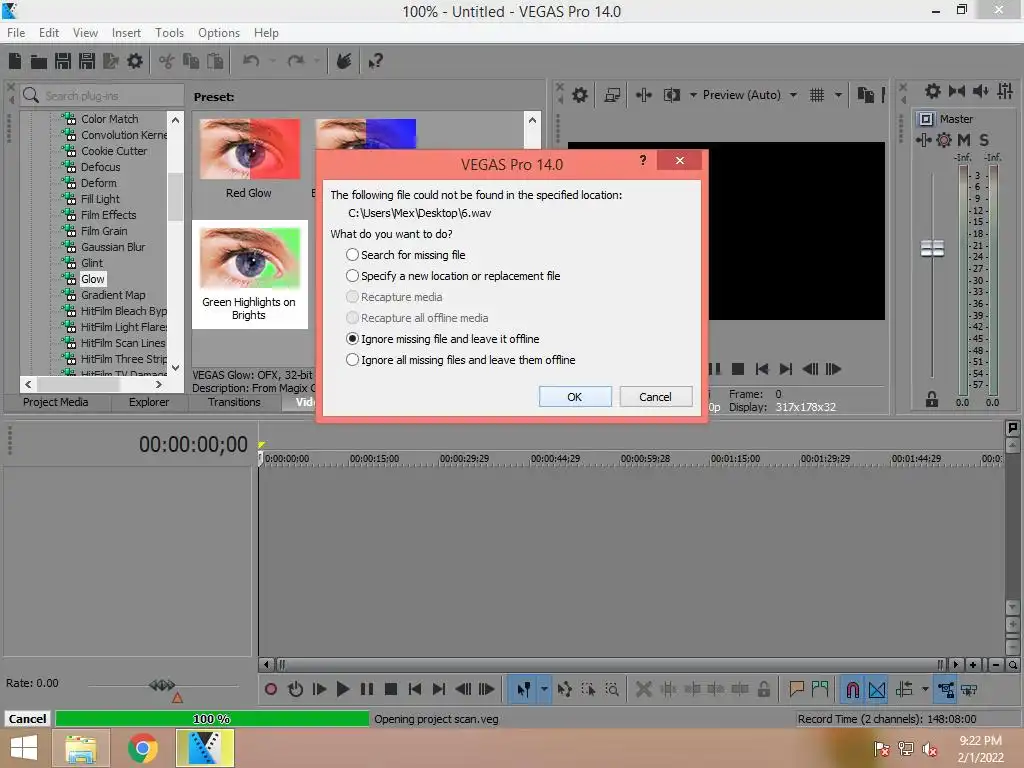This screenshot has height=768, width=1024.
Task: Open the Master Bus audio properties gear
Action: point(933,91)
